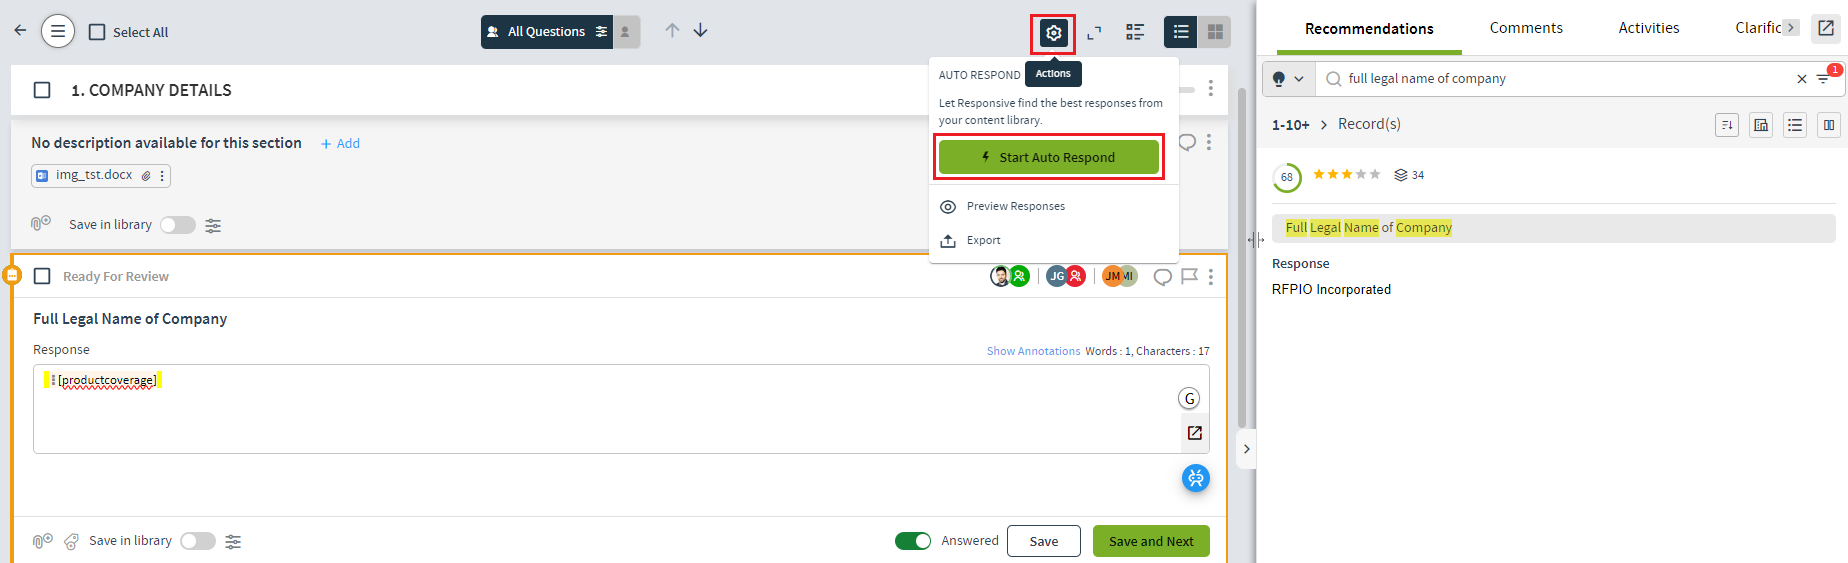Open the hamburger menu icon

coord(58,31)
